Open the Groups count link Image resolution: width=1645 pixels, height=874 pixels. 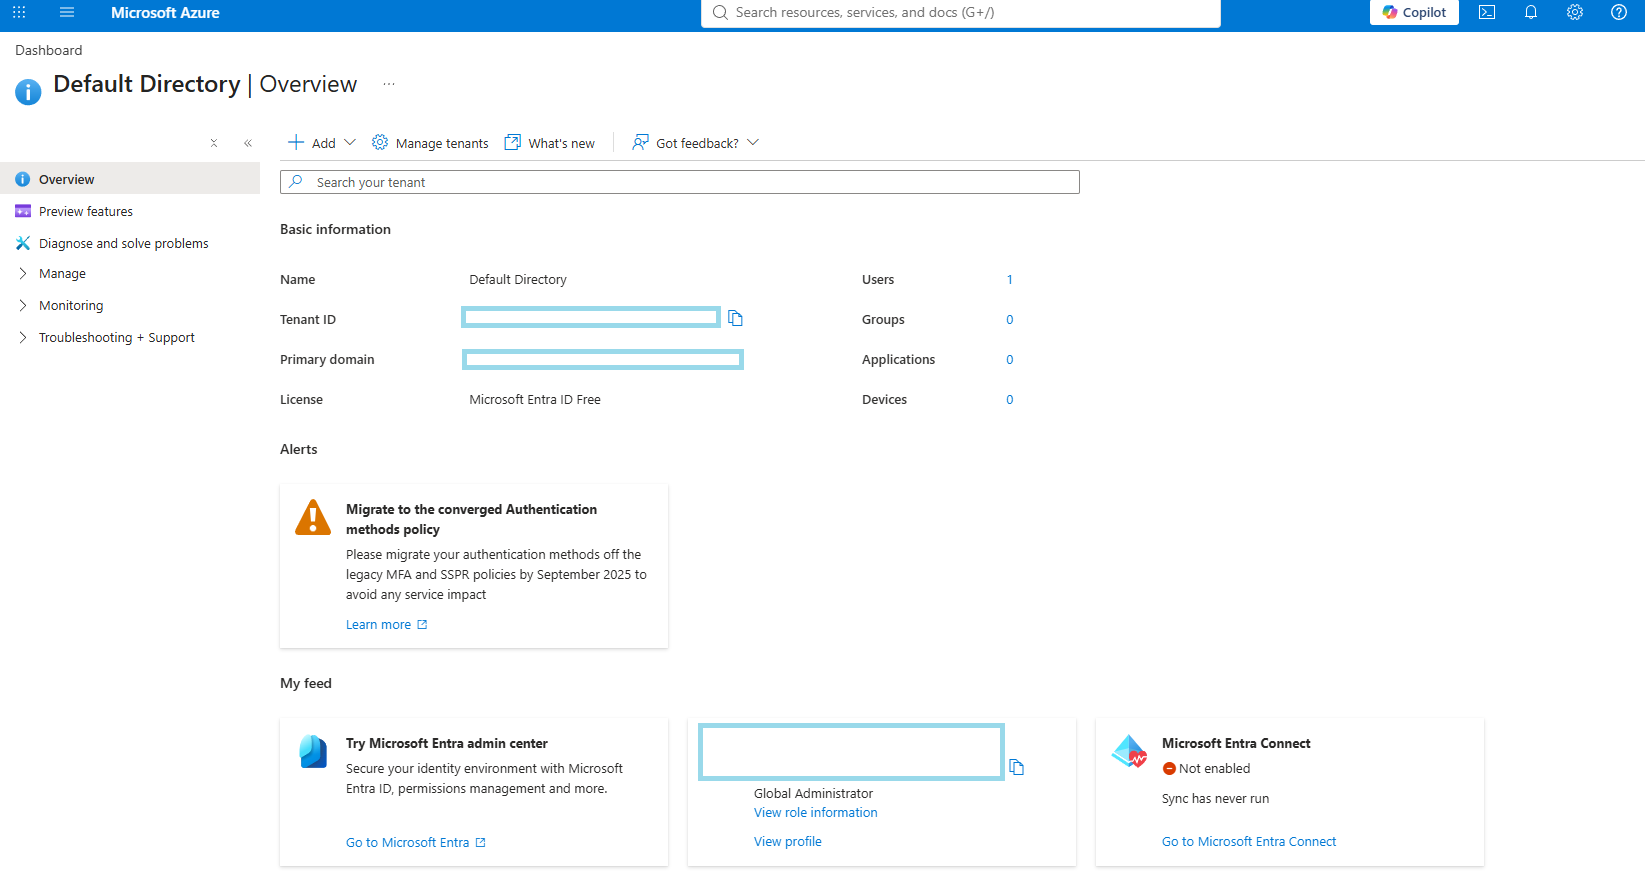click(x=1010, y=319)
